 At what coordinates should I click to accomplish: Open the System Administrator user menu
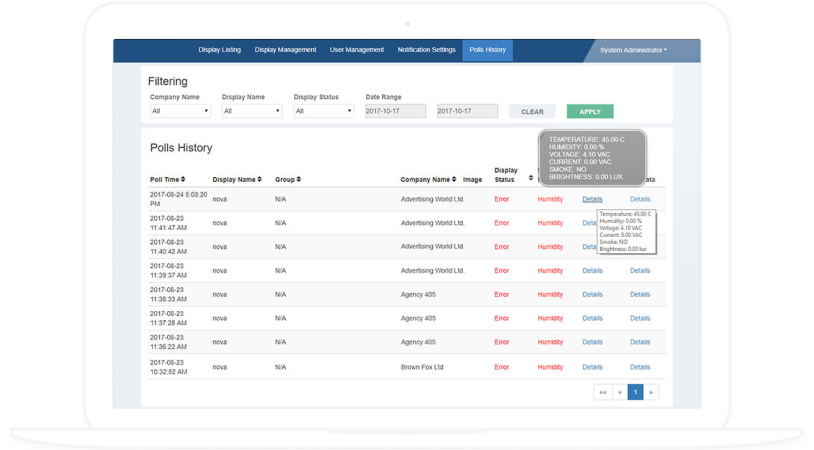click(x=634, y=50)
